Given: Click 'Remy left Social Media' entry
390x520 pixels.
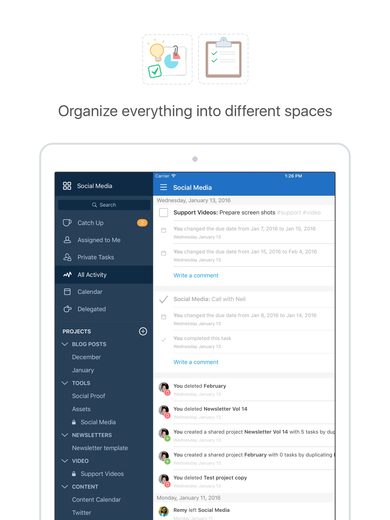Looking at the screenshot, I should 201,510.
